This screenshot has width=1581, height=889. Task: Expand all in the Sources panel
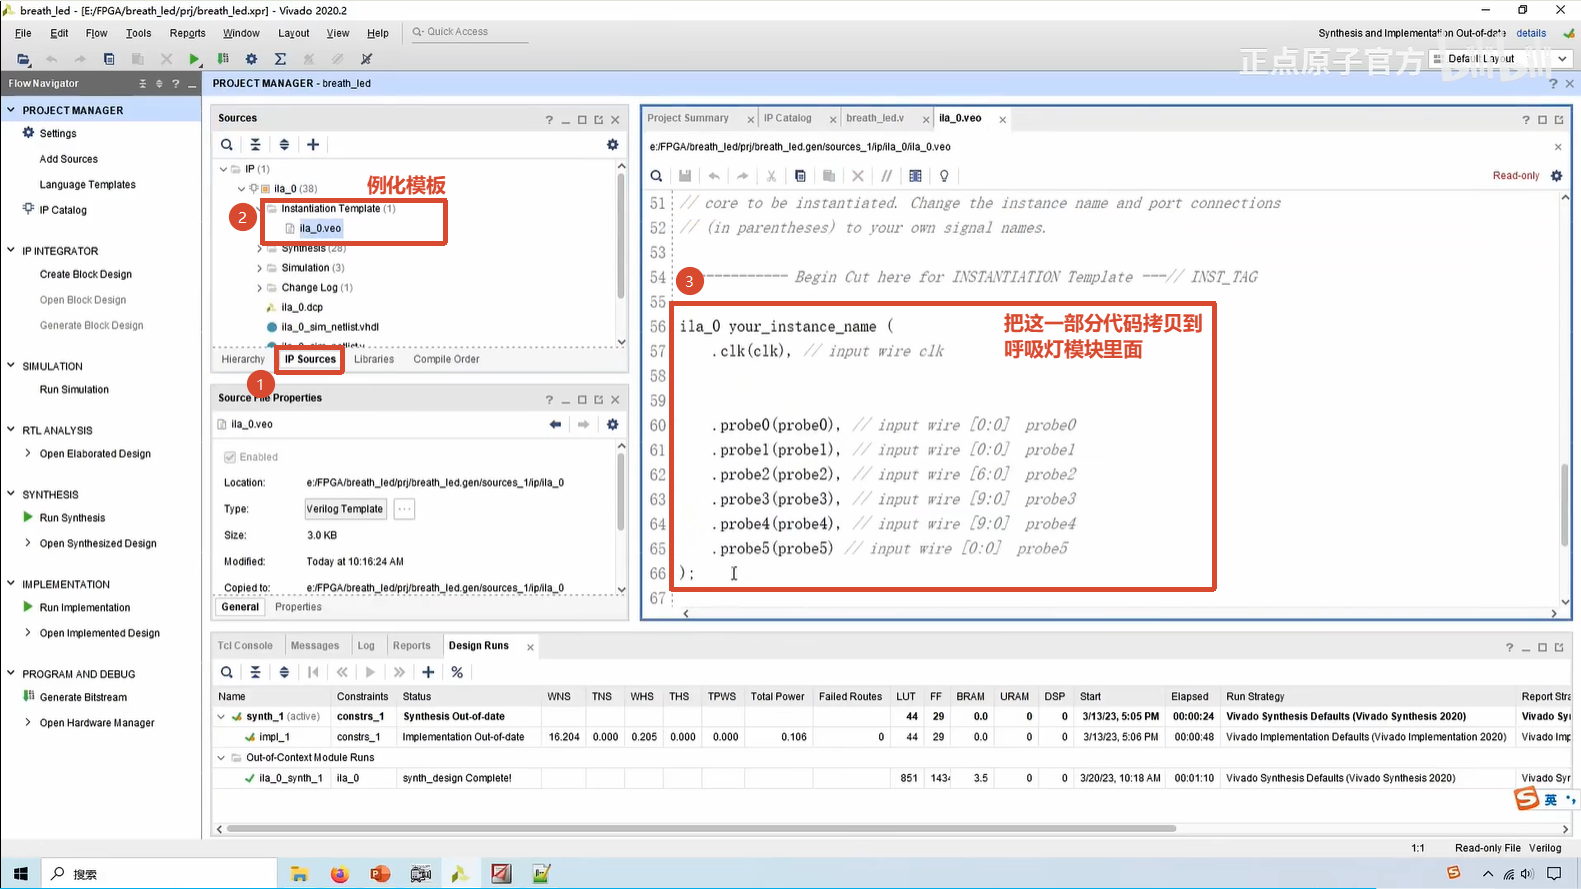pos(284,145)
